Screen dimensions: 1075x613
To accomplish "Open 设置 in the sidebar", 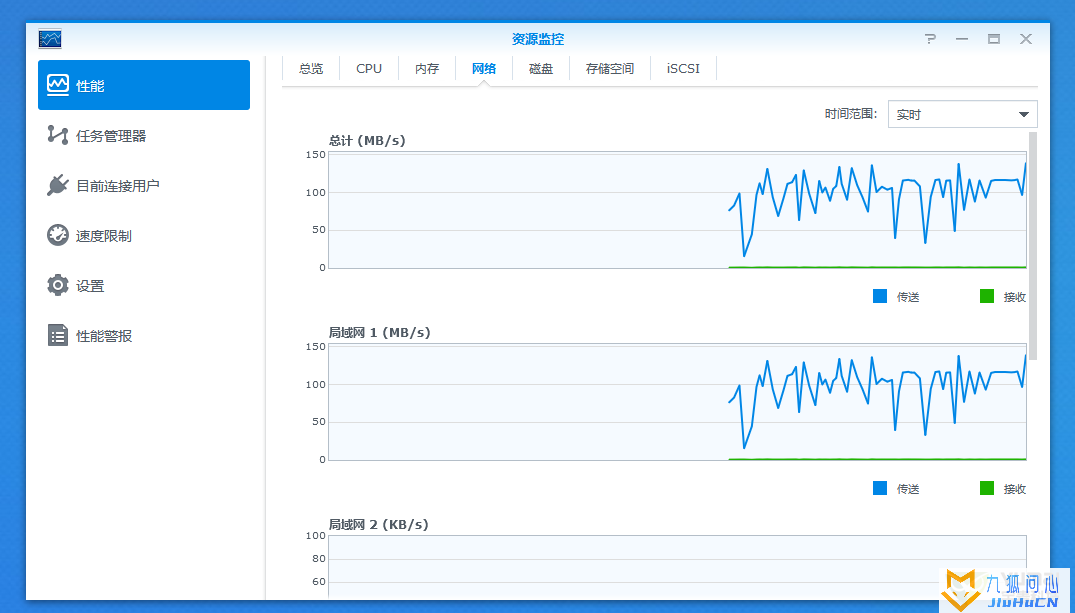I will click(144, 286).
